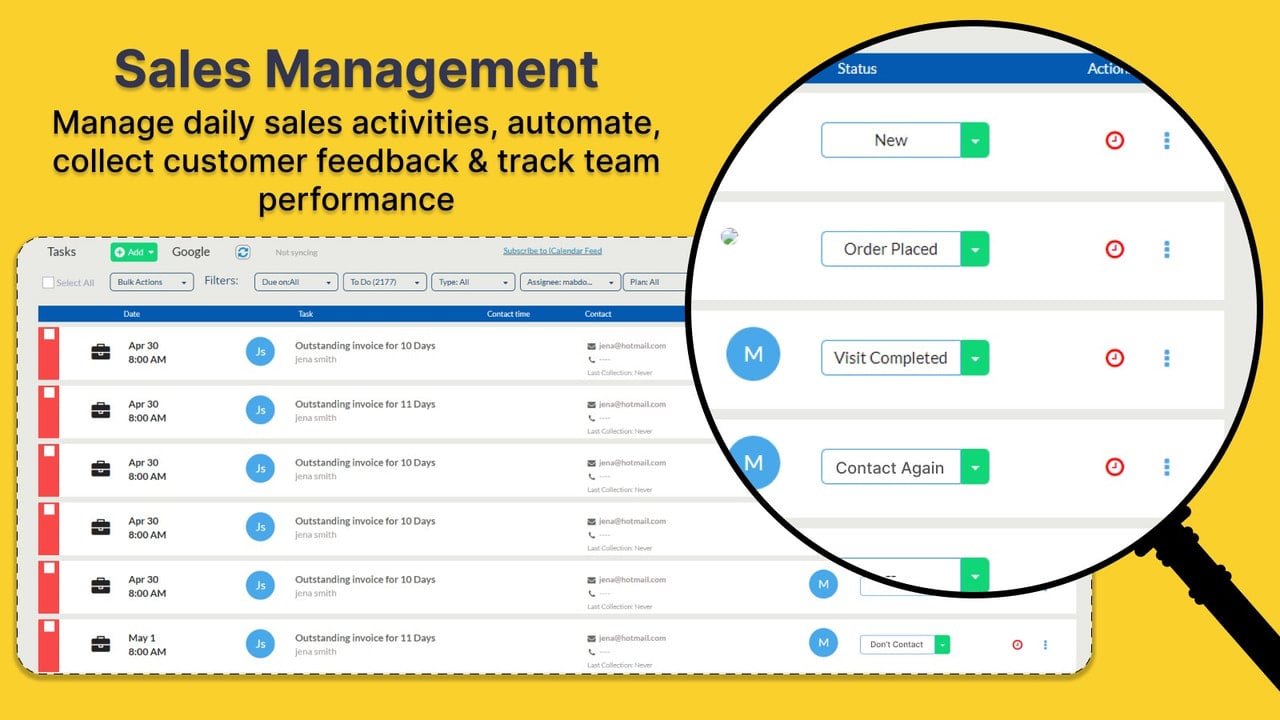Image resolution: width=1280 pixels, height=720 pixels.
Task: Click the Task column header
Action: click(x=306, y=314)
